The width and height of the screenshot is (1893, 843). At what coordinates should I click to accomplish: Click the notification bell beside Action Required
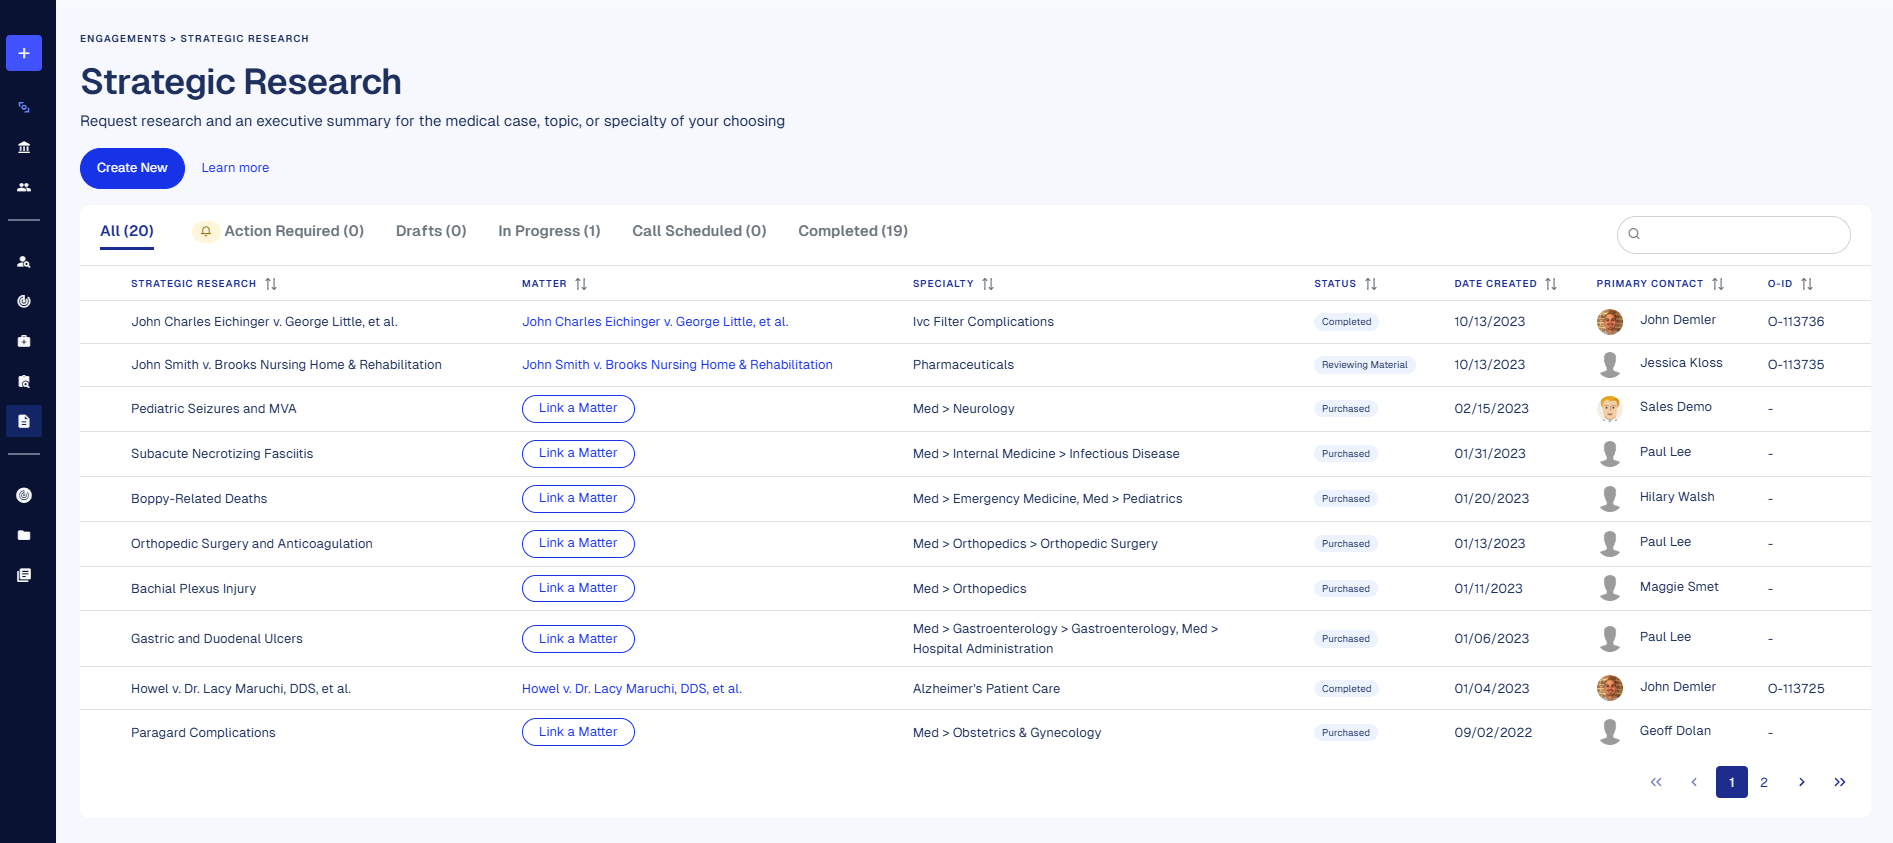coord(206,231)
